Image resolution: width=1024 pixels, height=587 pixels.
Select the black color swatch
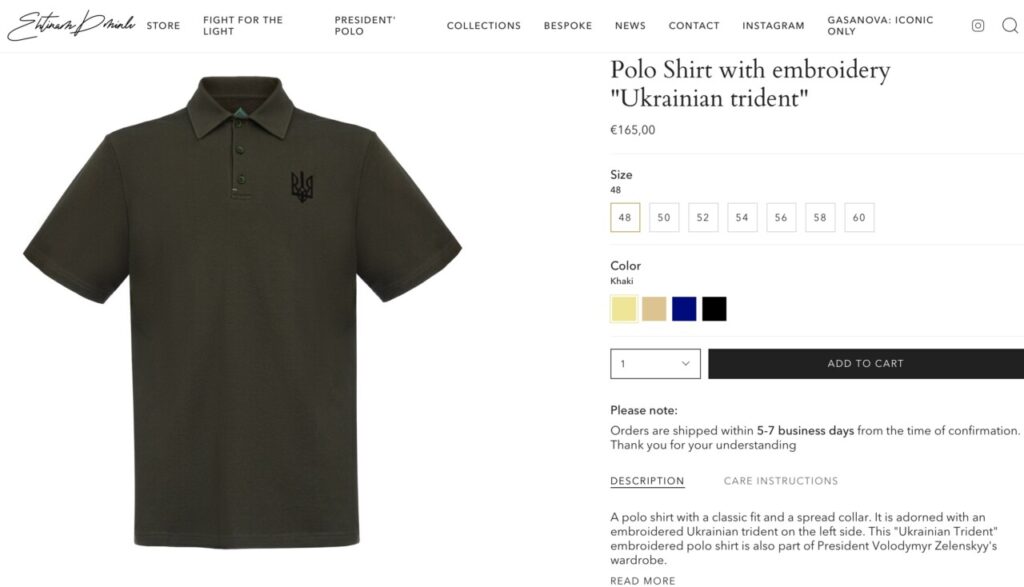click(x=714, y=309)
